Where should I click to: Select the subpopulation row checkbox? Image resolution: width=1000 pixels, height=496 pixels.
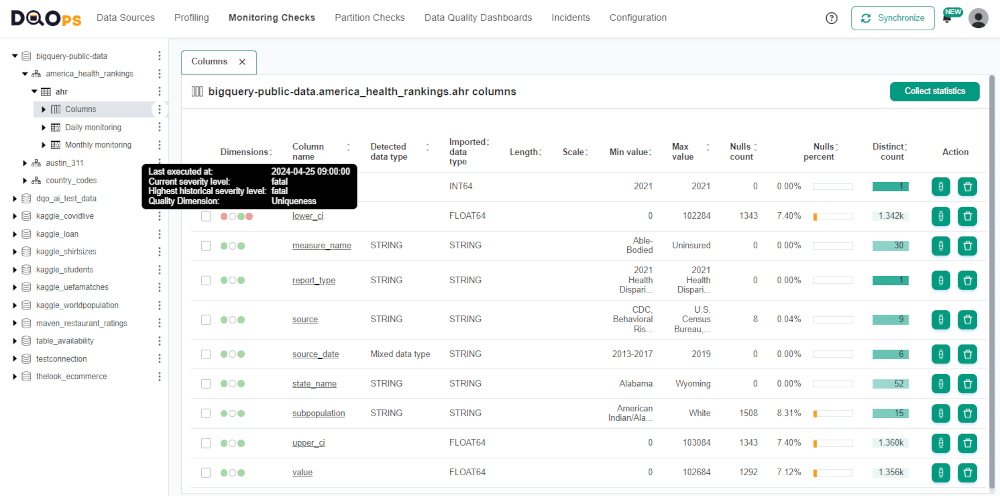coord(206,413)
